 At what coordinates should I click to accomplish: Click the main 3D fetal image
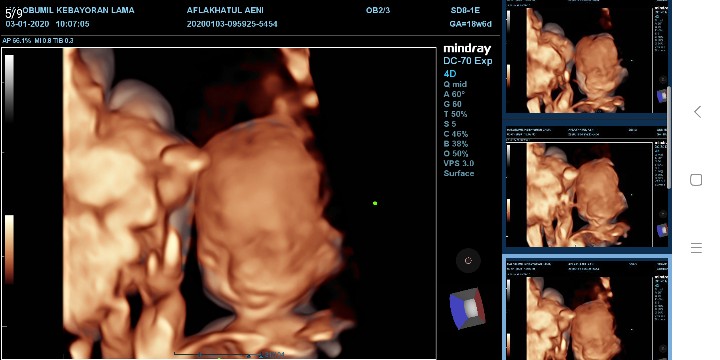pos(219,203)
